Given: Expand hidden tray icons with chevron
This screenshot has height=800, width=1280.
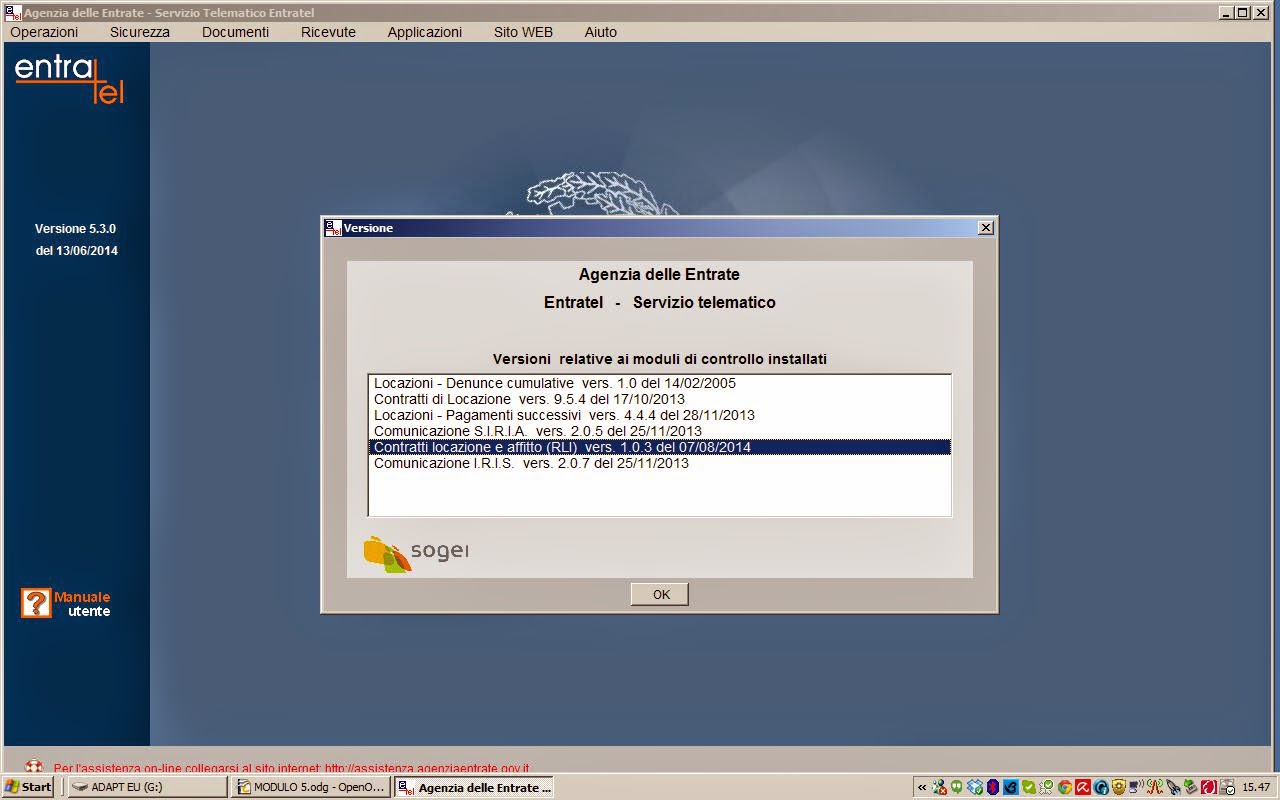Looking at the screenshot, I should point(922,788).
